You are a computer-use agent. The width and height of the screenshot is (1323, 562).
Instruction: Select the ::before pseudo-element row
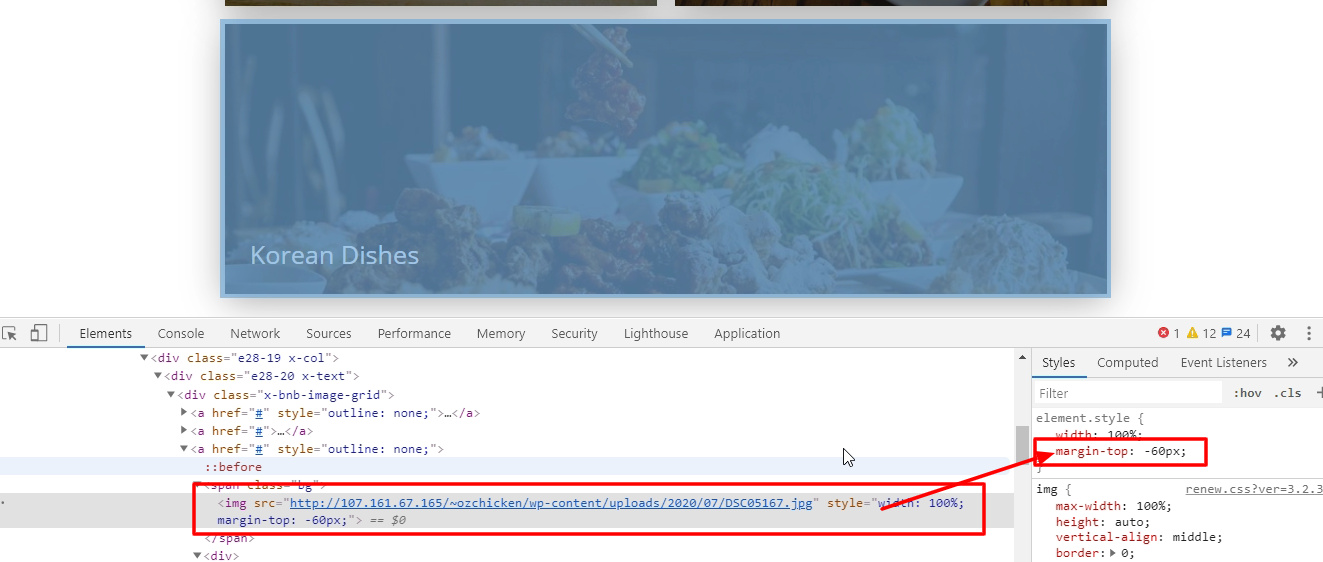tap(507, 467)
